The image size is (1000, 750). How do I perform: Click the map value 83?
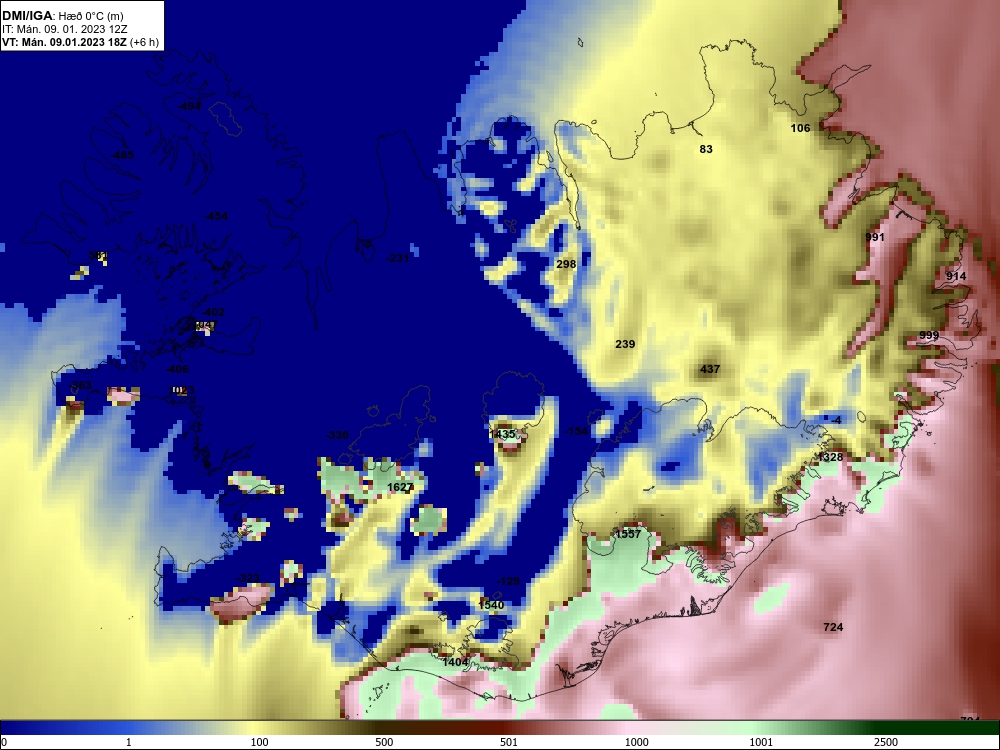(x=706, y=149)
